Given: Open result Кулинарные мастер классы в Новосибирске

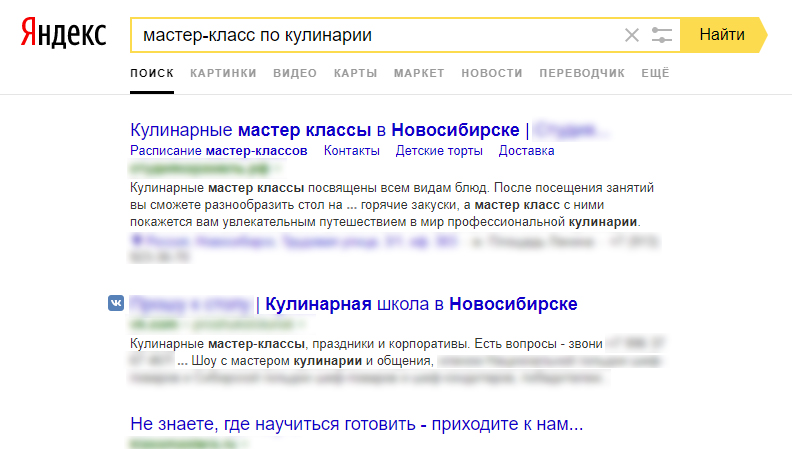Looking at the screenshot, I should [x=325, y=130].
